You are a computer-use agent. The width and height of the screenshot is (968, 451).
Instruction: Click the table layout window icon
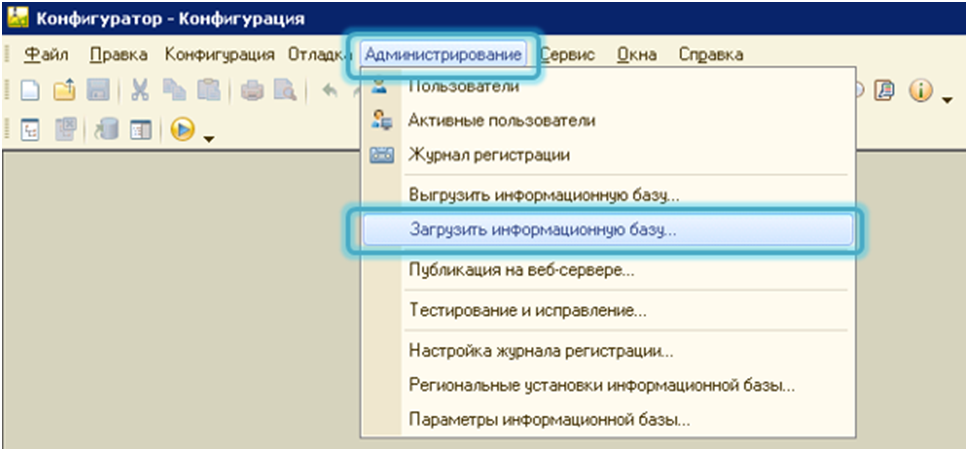point(140,130)
